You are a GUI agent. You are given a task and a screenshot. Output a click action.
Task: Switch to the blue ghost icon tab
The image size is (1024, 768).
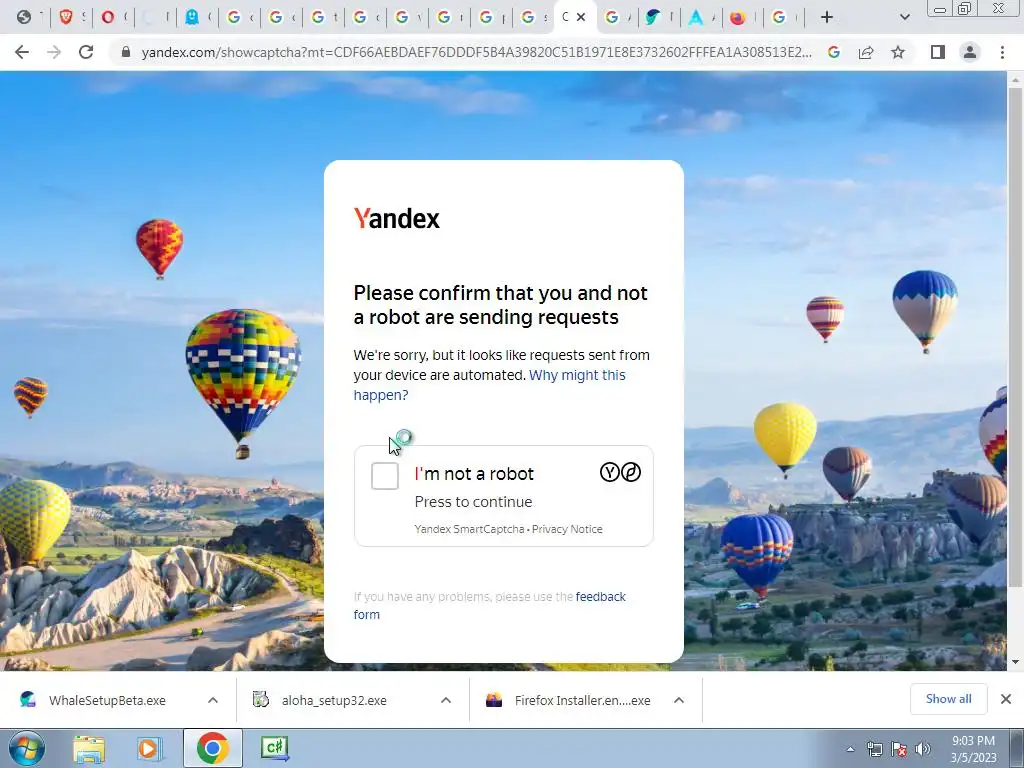(191, 18)
